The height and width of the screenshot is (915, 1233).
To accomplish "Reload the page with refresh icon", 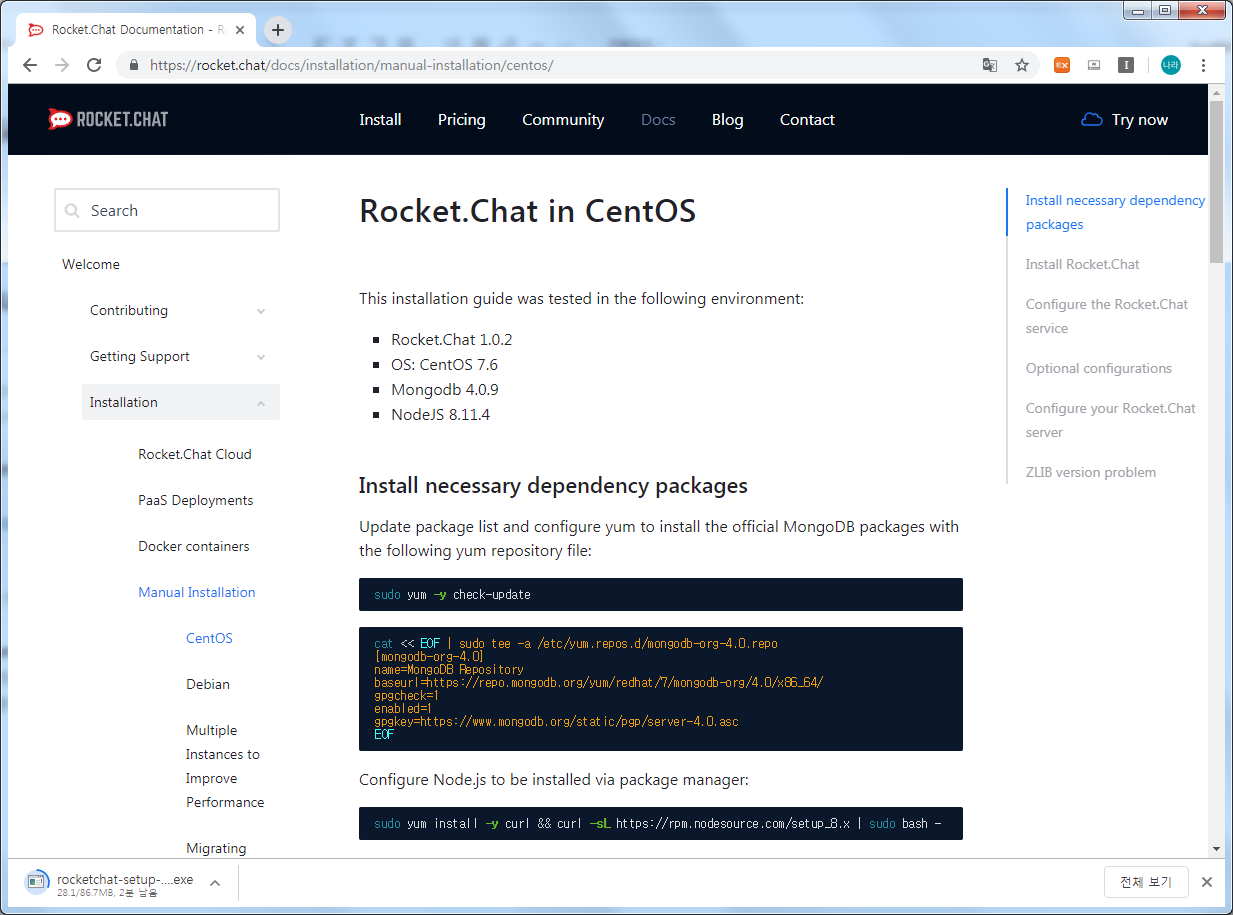I will (94, 65).
